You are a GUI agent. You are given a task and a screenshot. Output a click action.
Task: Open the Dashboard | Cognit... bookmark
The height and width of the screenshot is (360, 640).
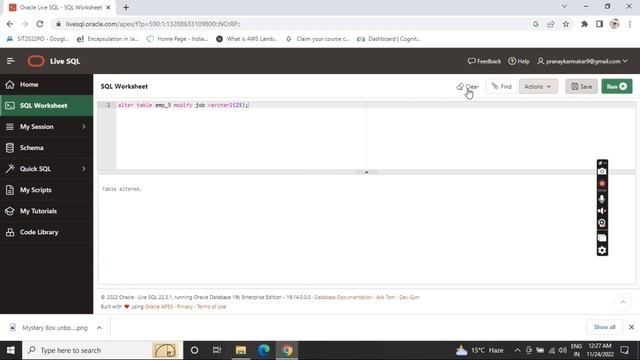pyautogui.click(x=389, y=39)
